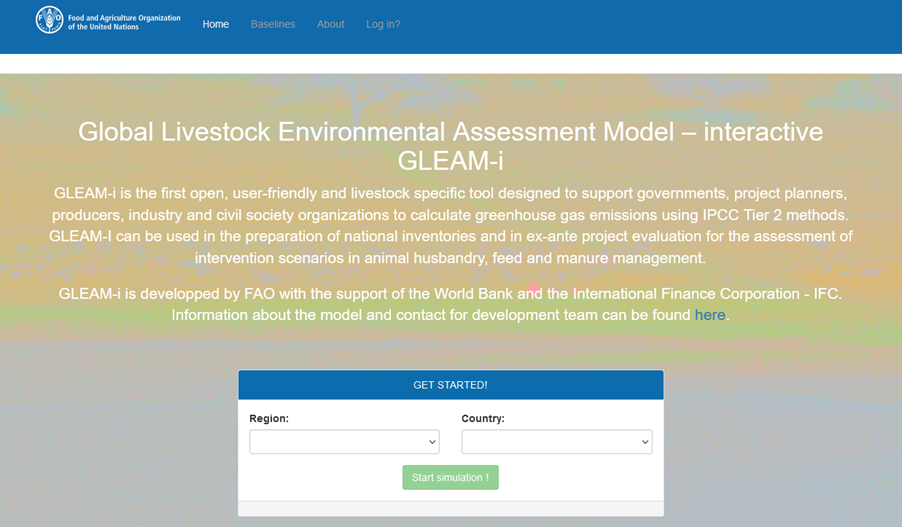Open the About page from navbar

pos(330,24)
